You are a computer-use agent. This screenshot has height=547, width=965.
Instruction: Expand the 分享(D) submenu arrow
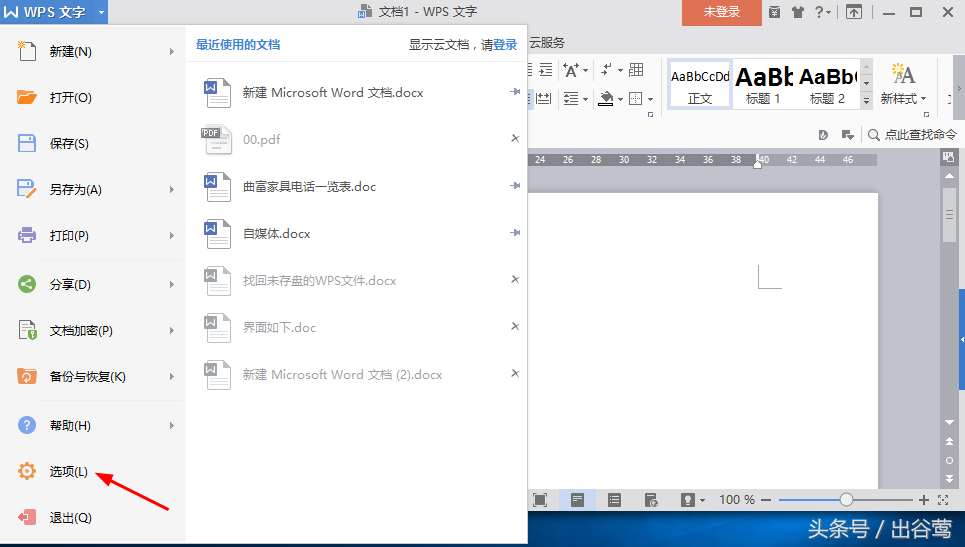coord(172,284)
